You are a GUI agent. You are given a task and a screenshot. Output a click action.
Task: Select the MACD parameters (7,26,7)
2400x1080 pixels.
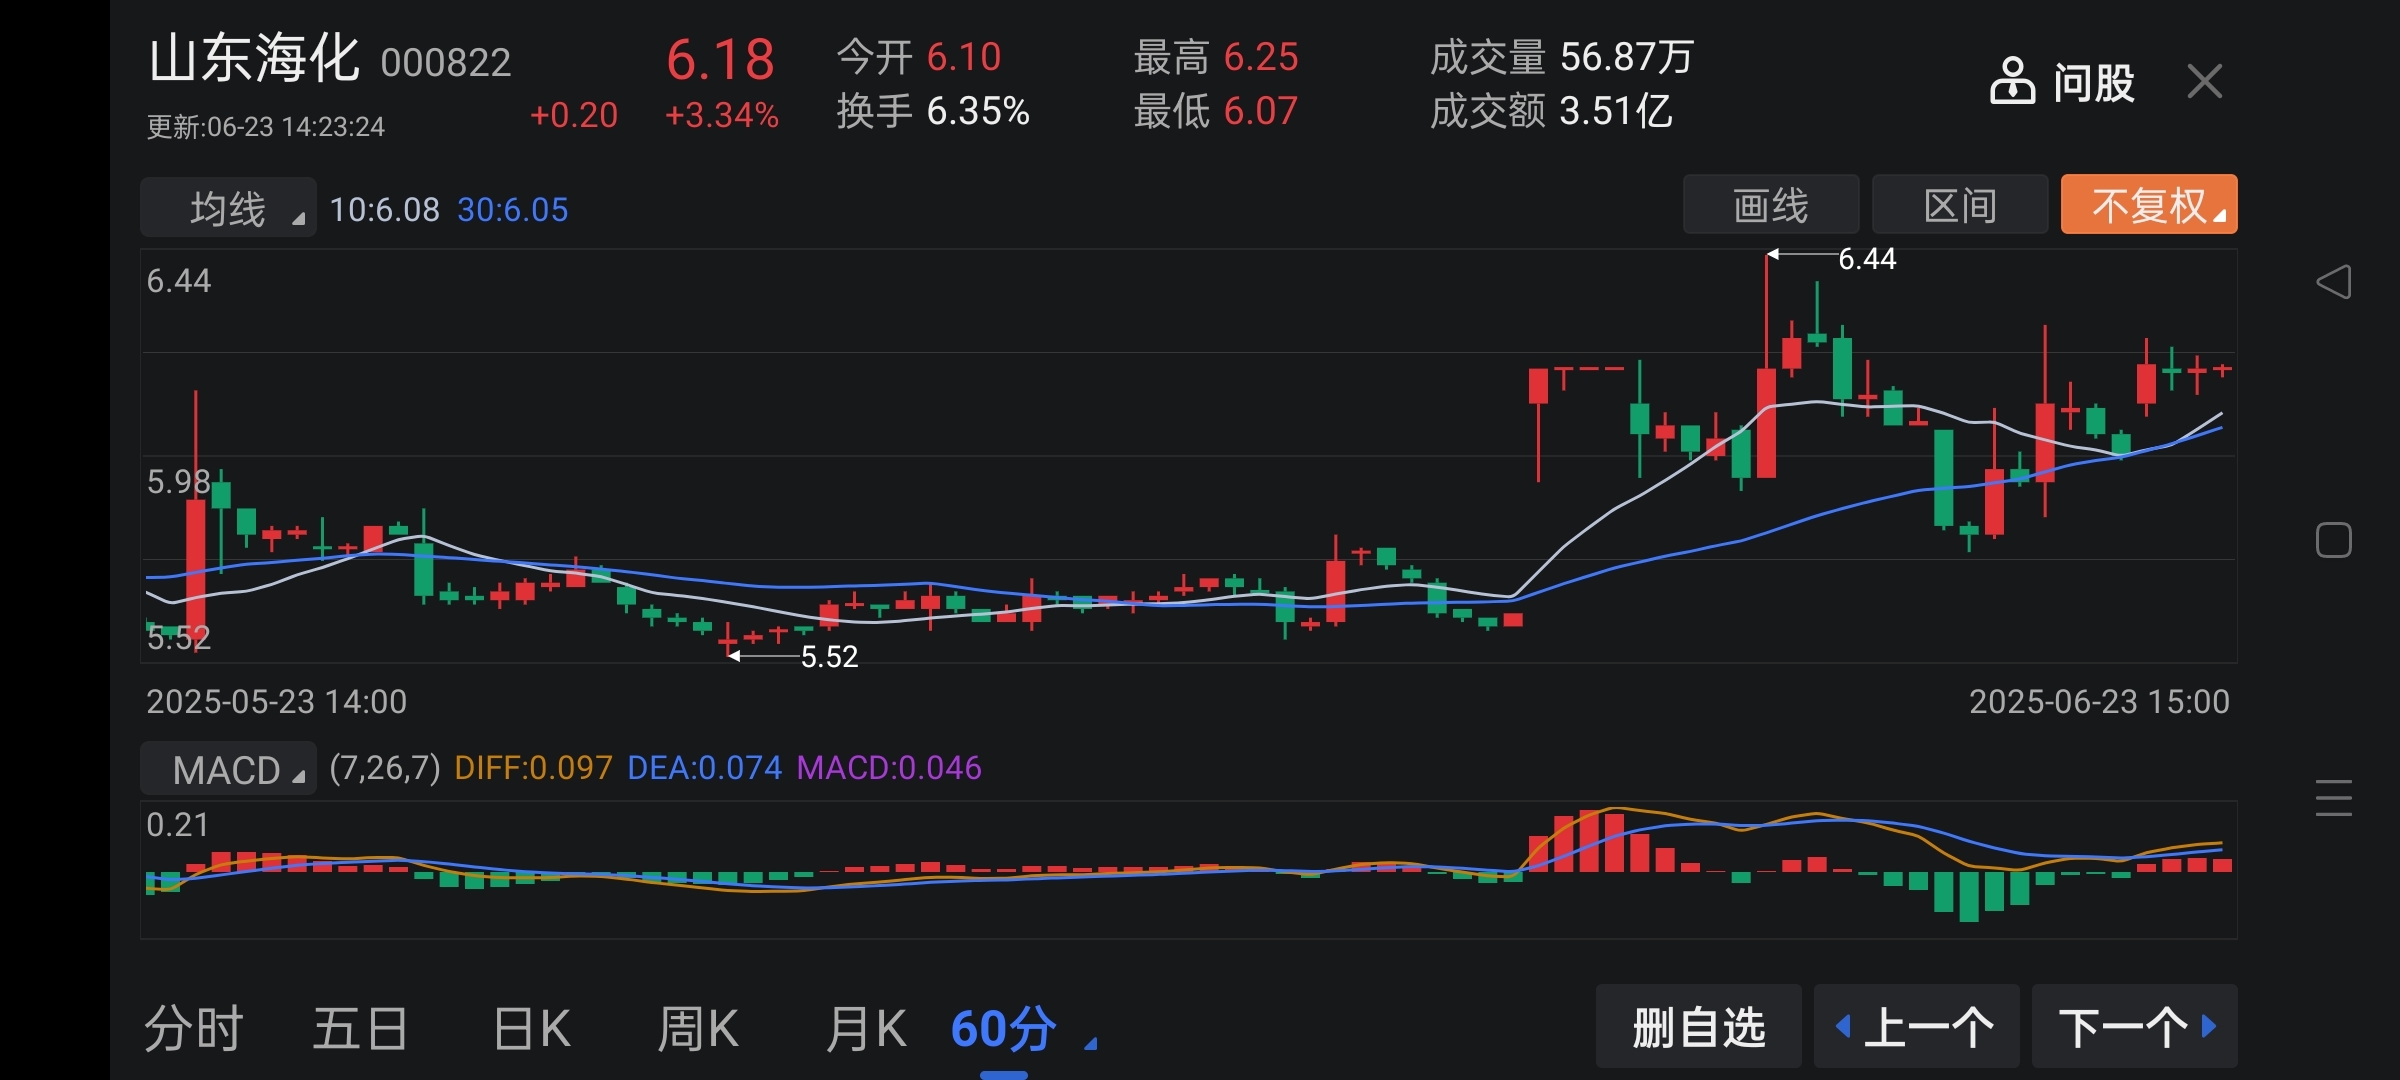click(x=385, y=768)
